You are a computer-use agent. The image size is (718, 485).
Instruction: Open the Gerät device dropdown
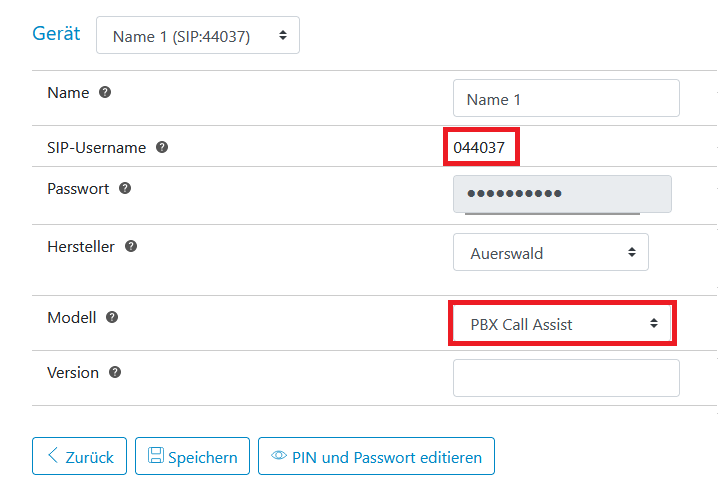tap(198, 35)
